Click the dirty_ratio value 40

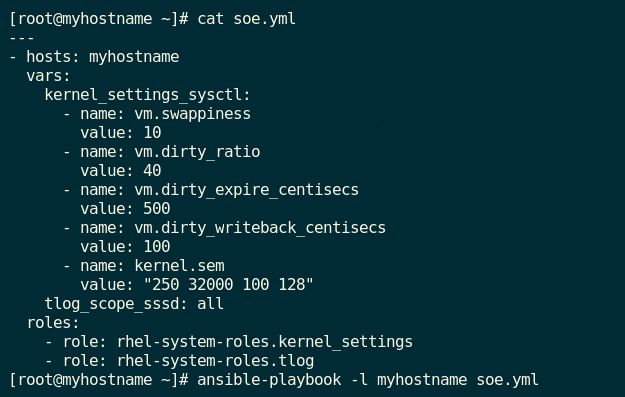coord(152,171)
